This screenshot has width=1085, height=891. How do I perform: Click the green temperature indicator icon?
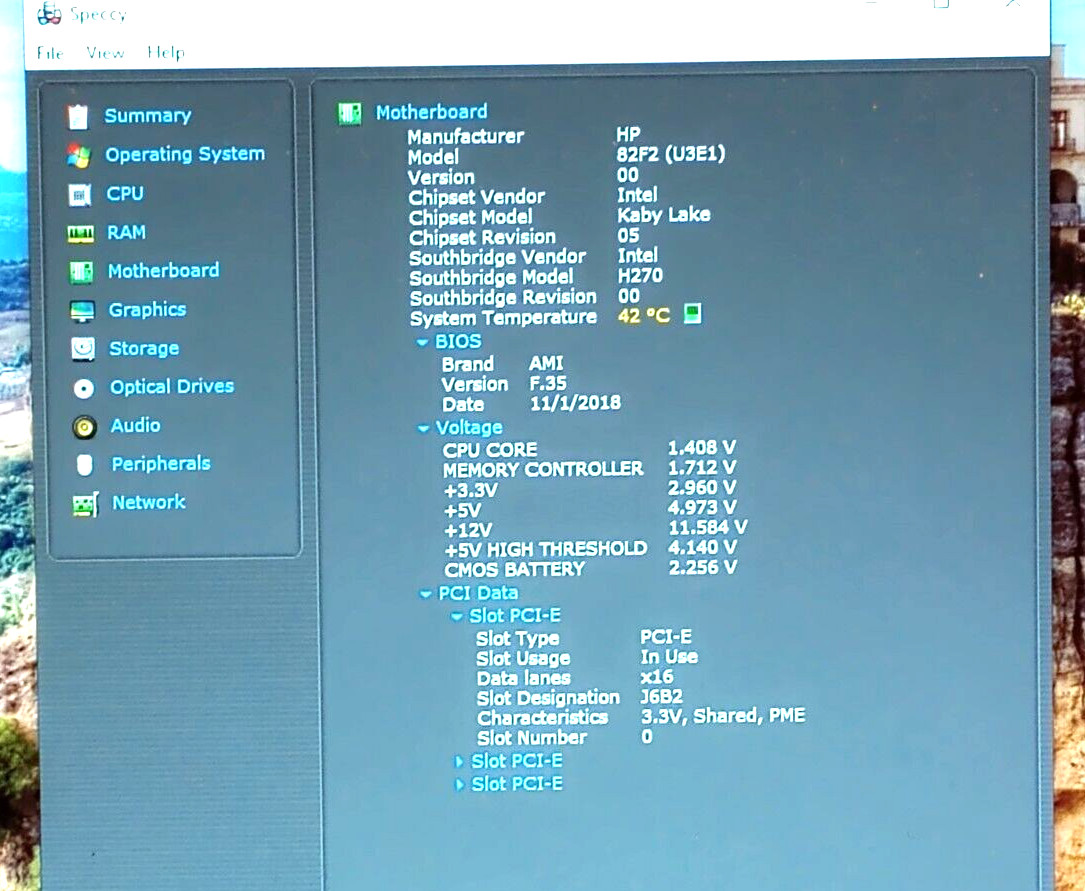pos(692,313)
